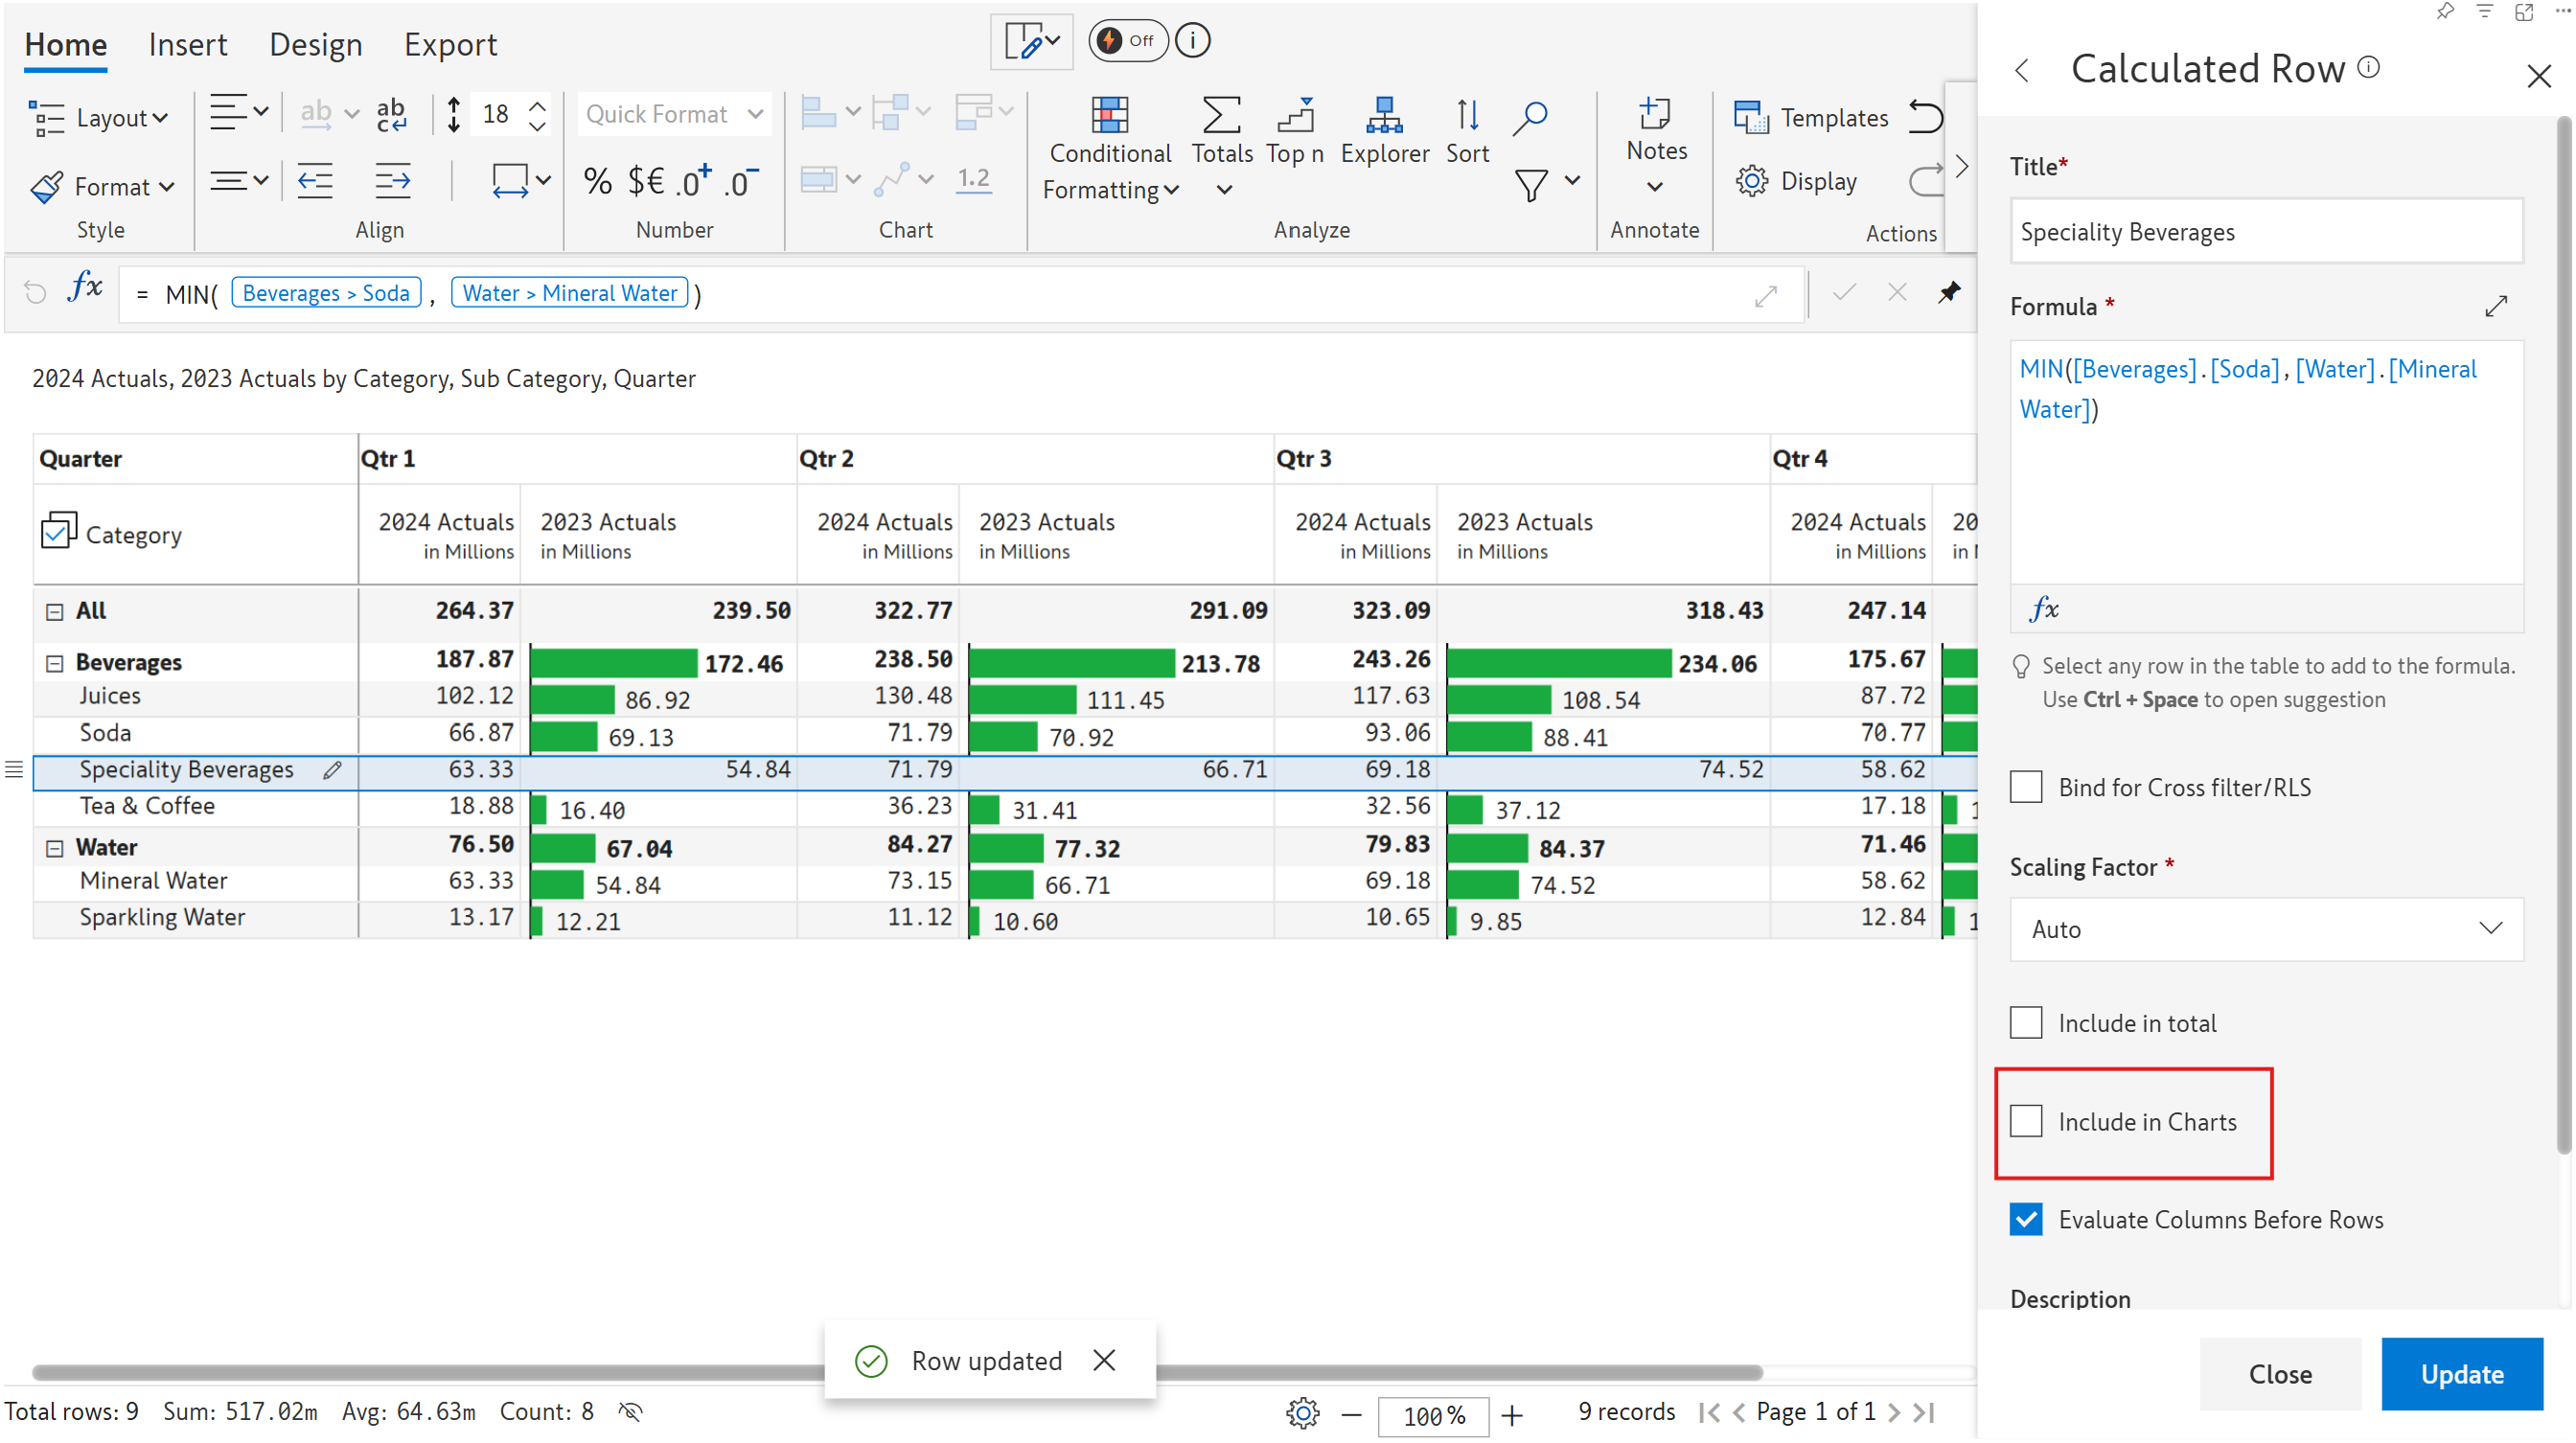Image resolution: width=2576 pixels, height=1443 pixels.
Task: Enable the Include in Charts checkbox
Action: pyautogui.click(x=2026, y=1121)
